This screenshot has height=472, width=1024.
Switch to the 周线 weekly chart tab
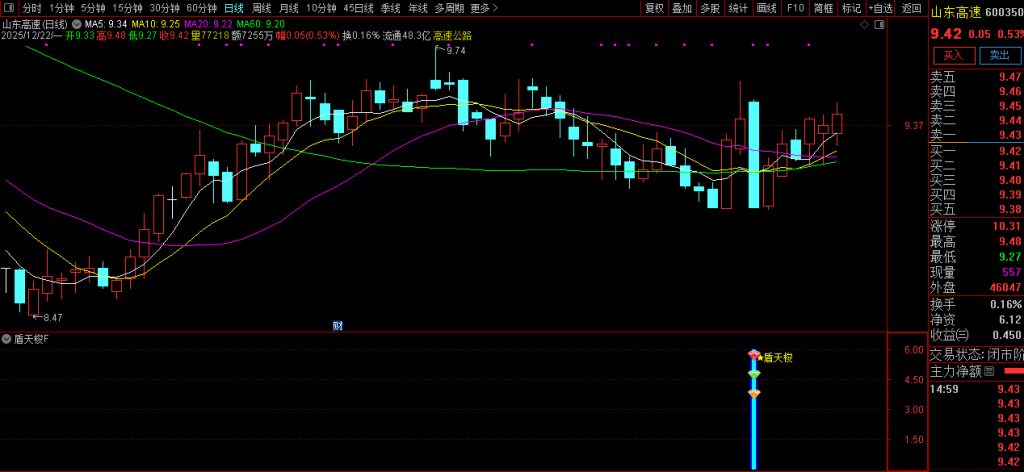click(x=261, y=7)
